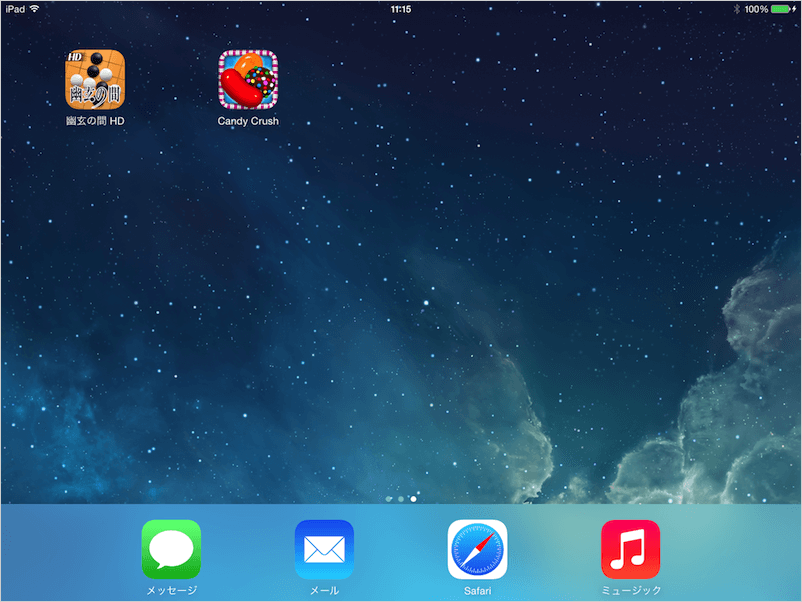Go to the second home screen page dot
This screenshot has height=602, width=802.
(x=401, y=499)
